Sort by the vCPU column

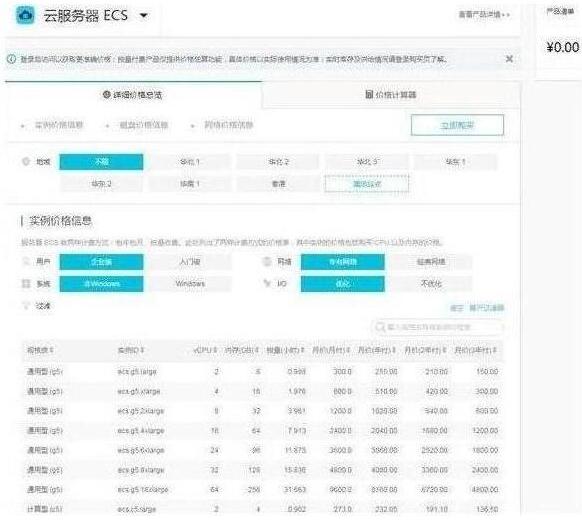point(205,350)
